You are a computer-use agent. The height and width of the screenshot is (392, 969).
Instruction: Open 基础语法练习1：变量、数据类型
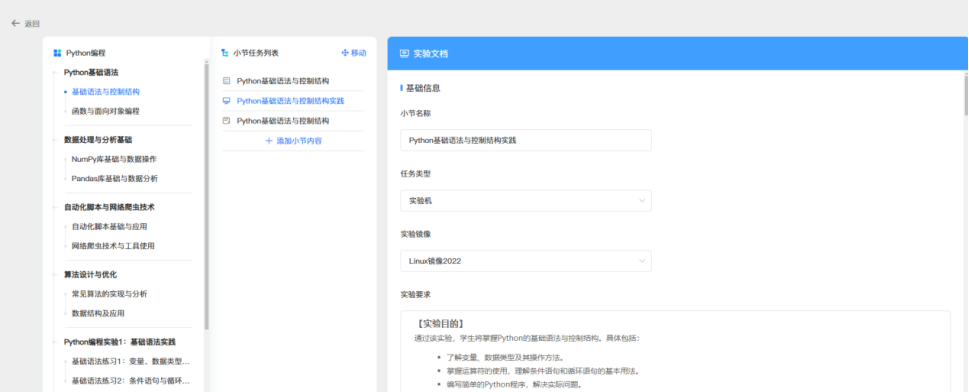(131, 361)
